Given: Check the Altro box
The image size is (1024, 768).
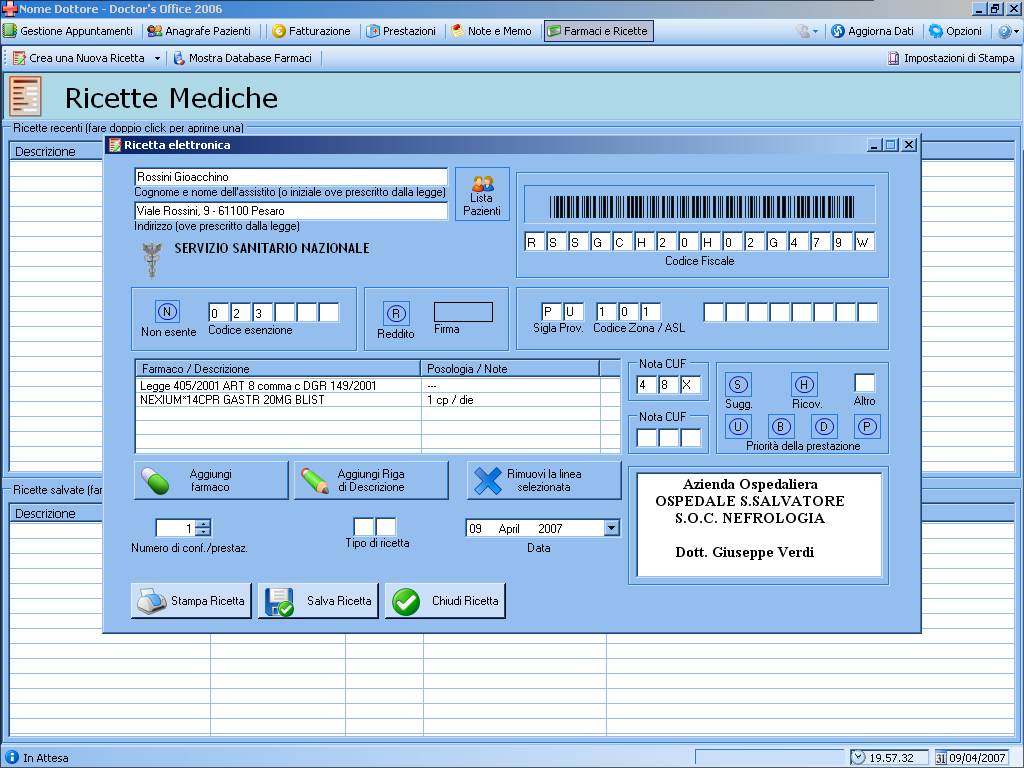Looking at the screenshot, I should [865, 383].
